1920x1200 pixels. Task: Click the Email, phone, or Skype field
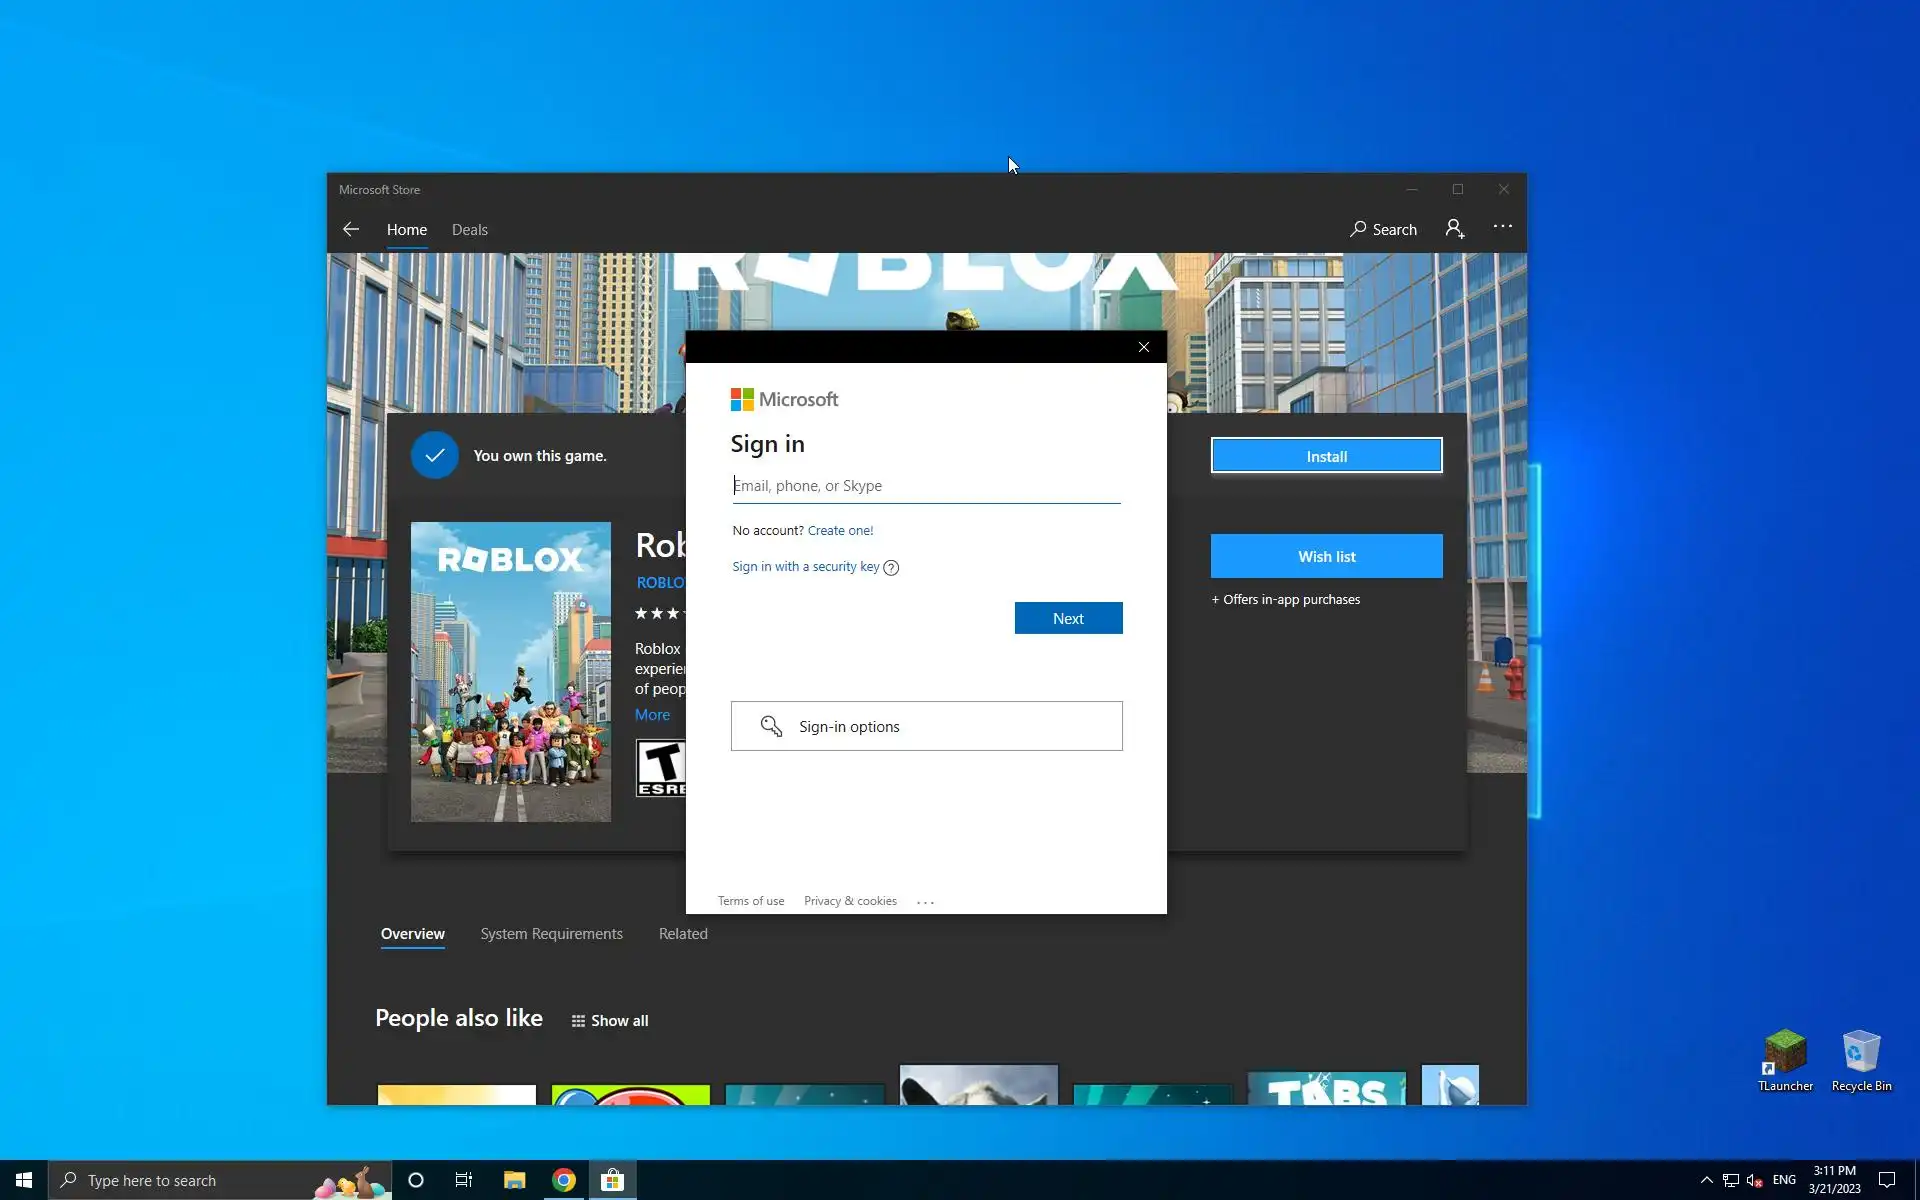tap(926, 486)
